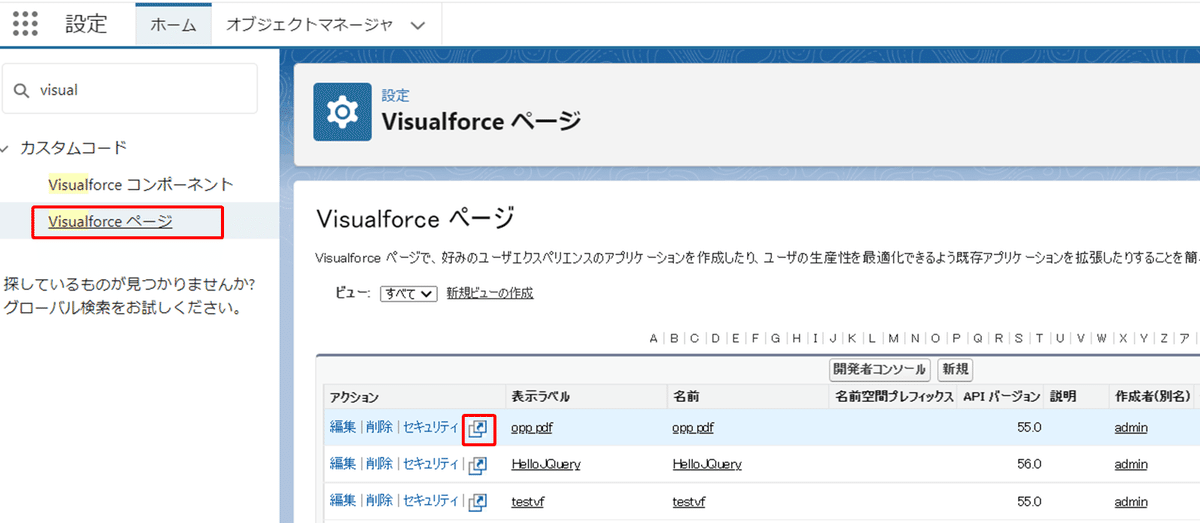Click the 開発者コンソール button

pyautogui.click(x=880, y=369)
